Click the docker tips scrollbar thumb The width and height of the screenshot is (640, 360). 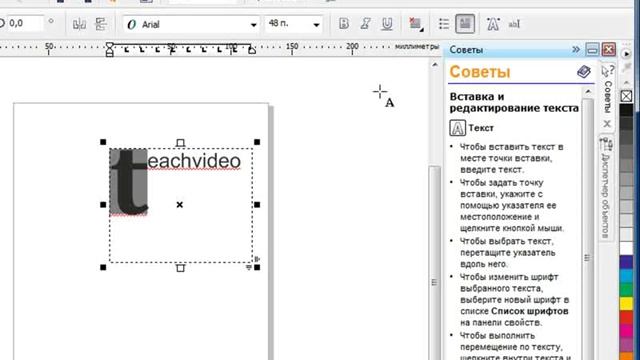coord(587,257)
